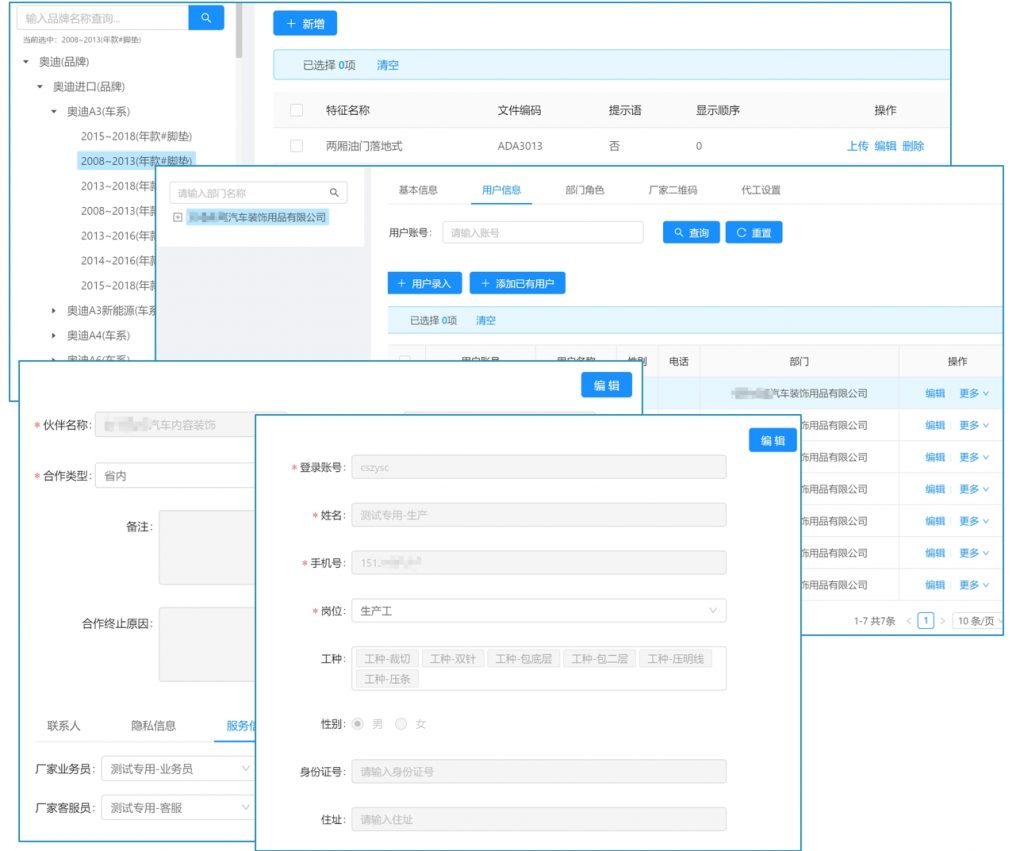Switch to the 部门角色 tab
The width and height of the screenshot is (1024, 851).
(x=584, y=190)
